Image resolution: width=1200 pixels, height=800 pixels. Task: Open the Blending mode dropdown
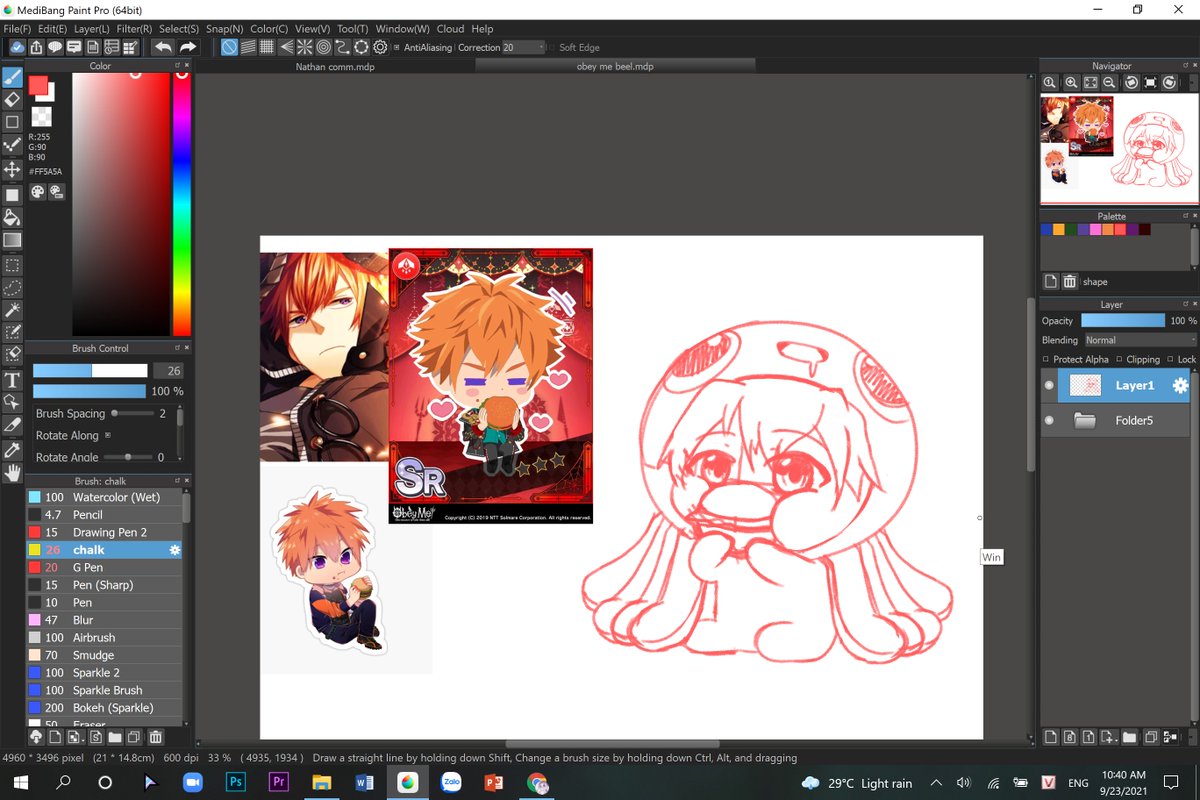point(1140,340)
